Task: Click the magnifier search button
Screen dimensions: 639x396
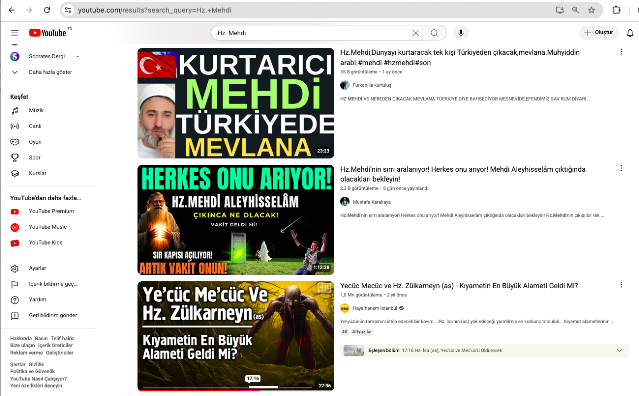Action: tap(434, 33)
